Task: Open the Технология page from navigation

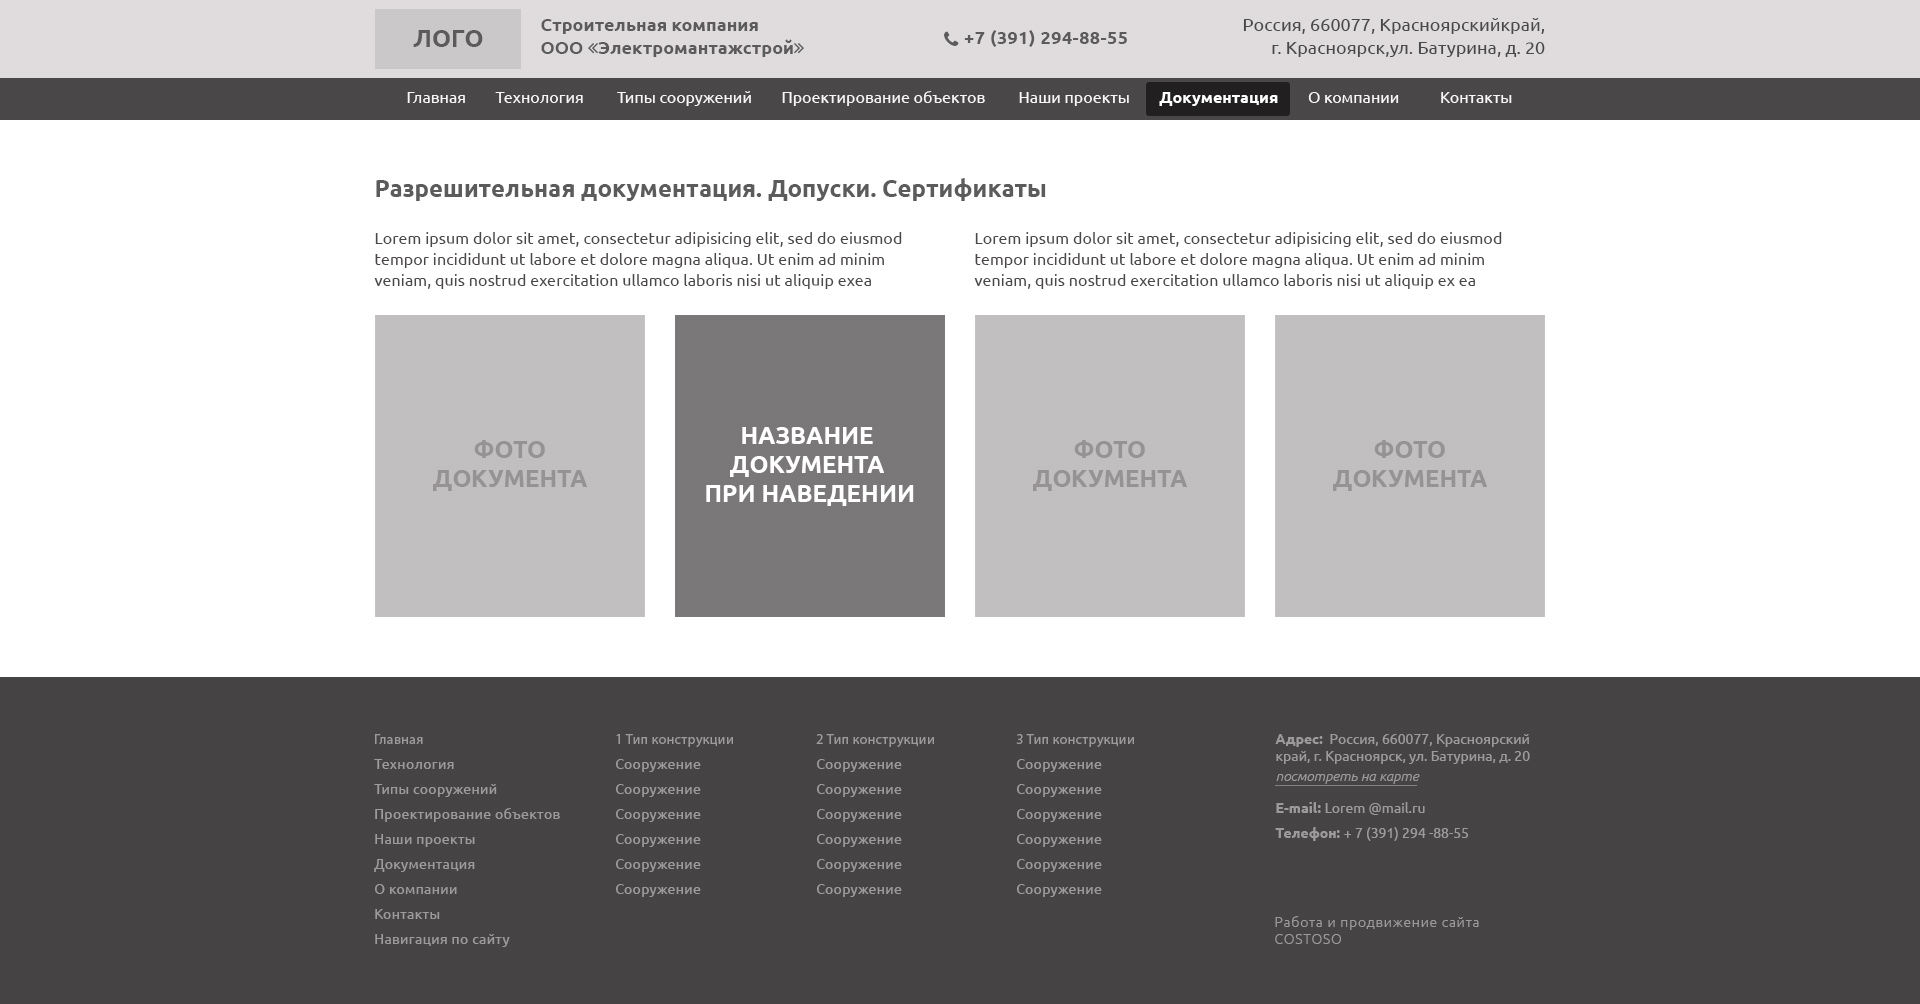Action: [539, 98]
